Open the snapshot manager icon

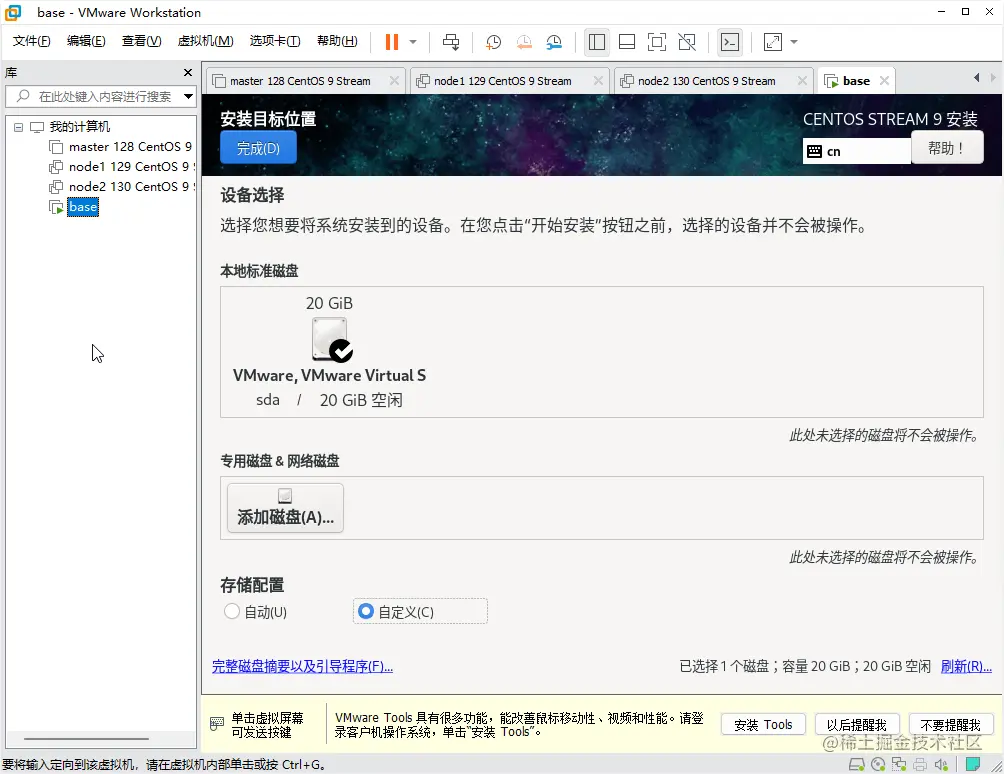554,42
